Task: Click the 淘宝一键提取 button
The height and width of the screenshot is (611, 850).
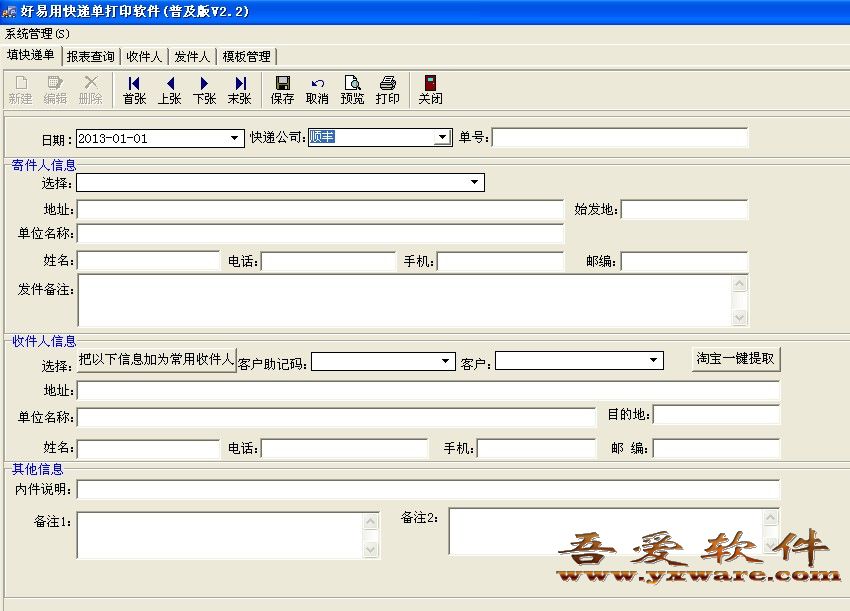Action: tap(736, 359)
